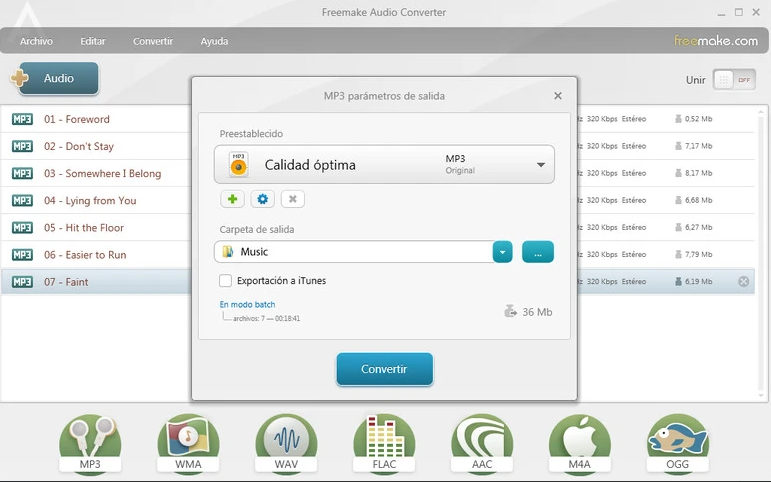Click Music folder icon in output field

click(228, 252)
